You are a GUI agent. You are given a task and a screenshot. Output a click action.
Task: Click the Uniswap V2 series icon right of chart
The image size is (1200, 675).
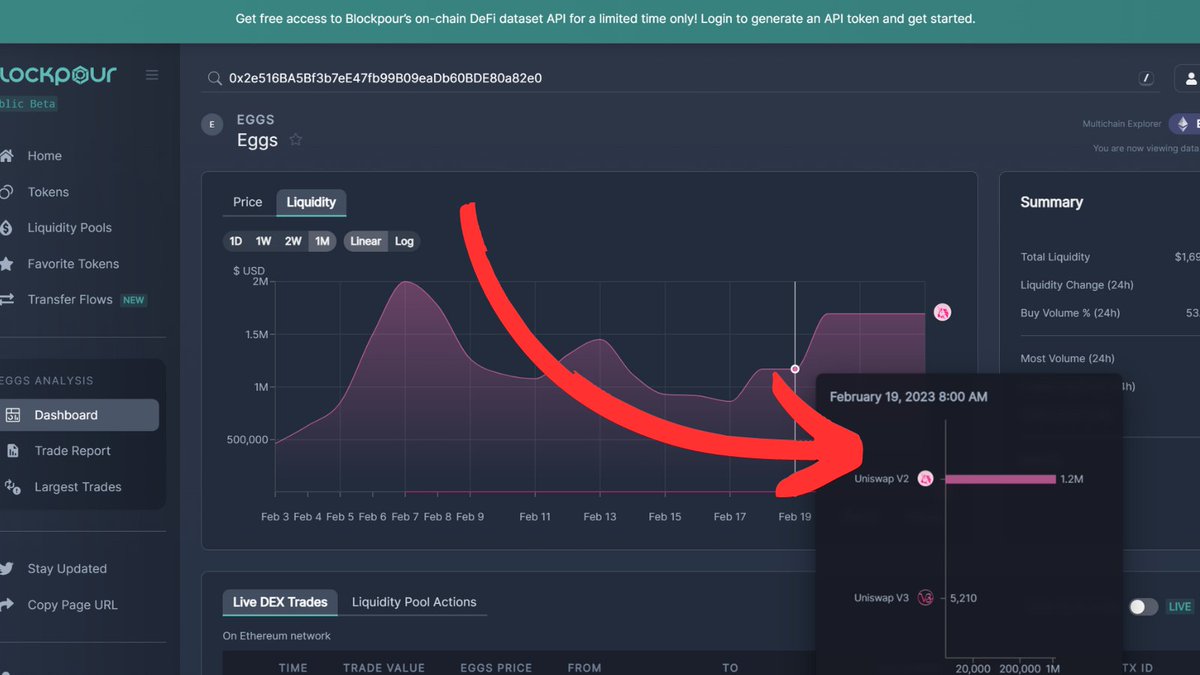click(941, 313)
